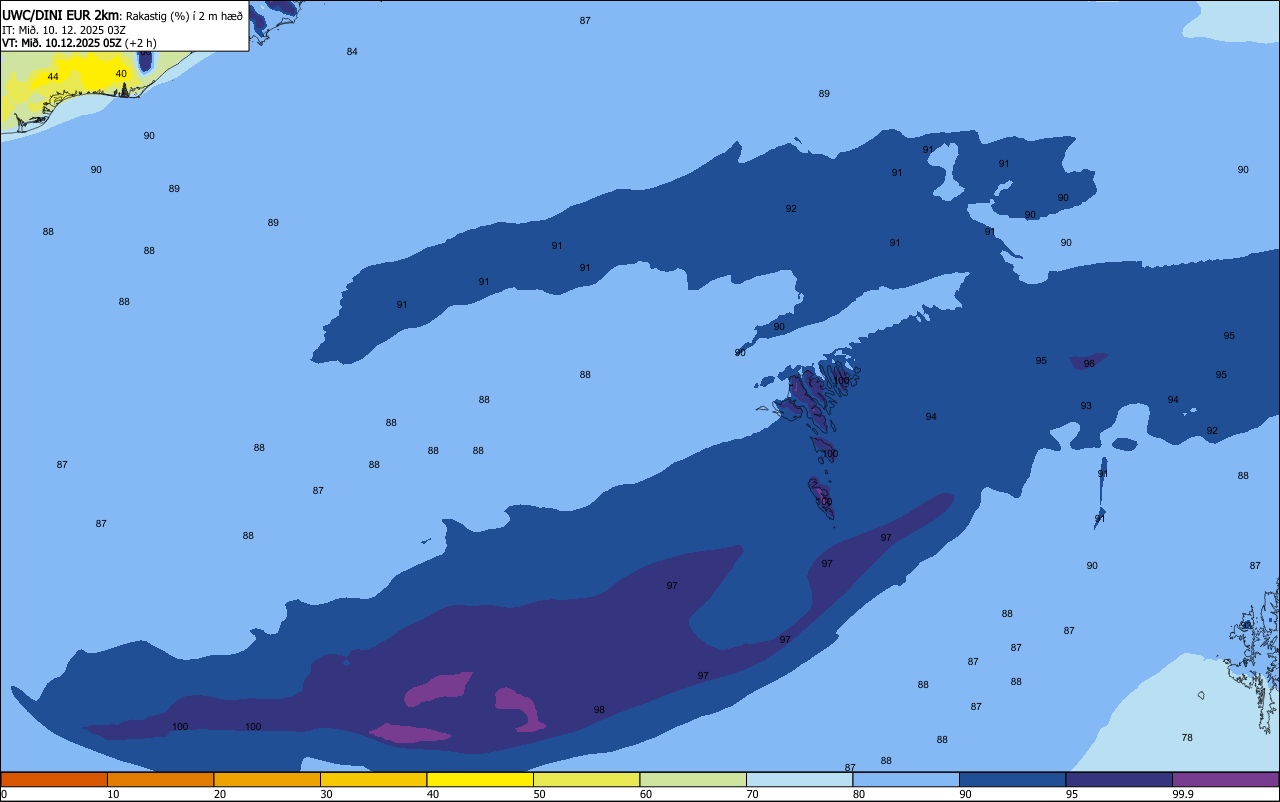1280x802 pixels.
Task: Pick the 50–60 yellow-green legend swatch
Action: point(586,779)
